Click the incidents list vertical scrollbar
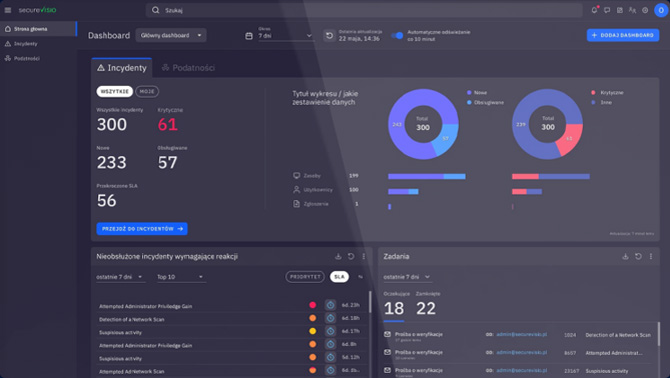Image resolution: width=670 pixels, height=378 pixels. point(370,302)
